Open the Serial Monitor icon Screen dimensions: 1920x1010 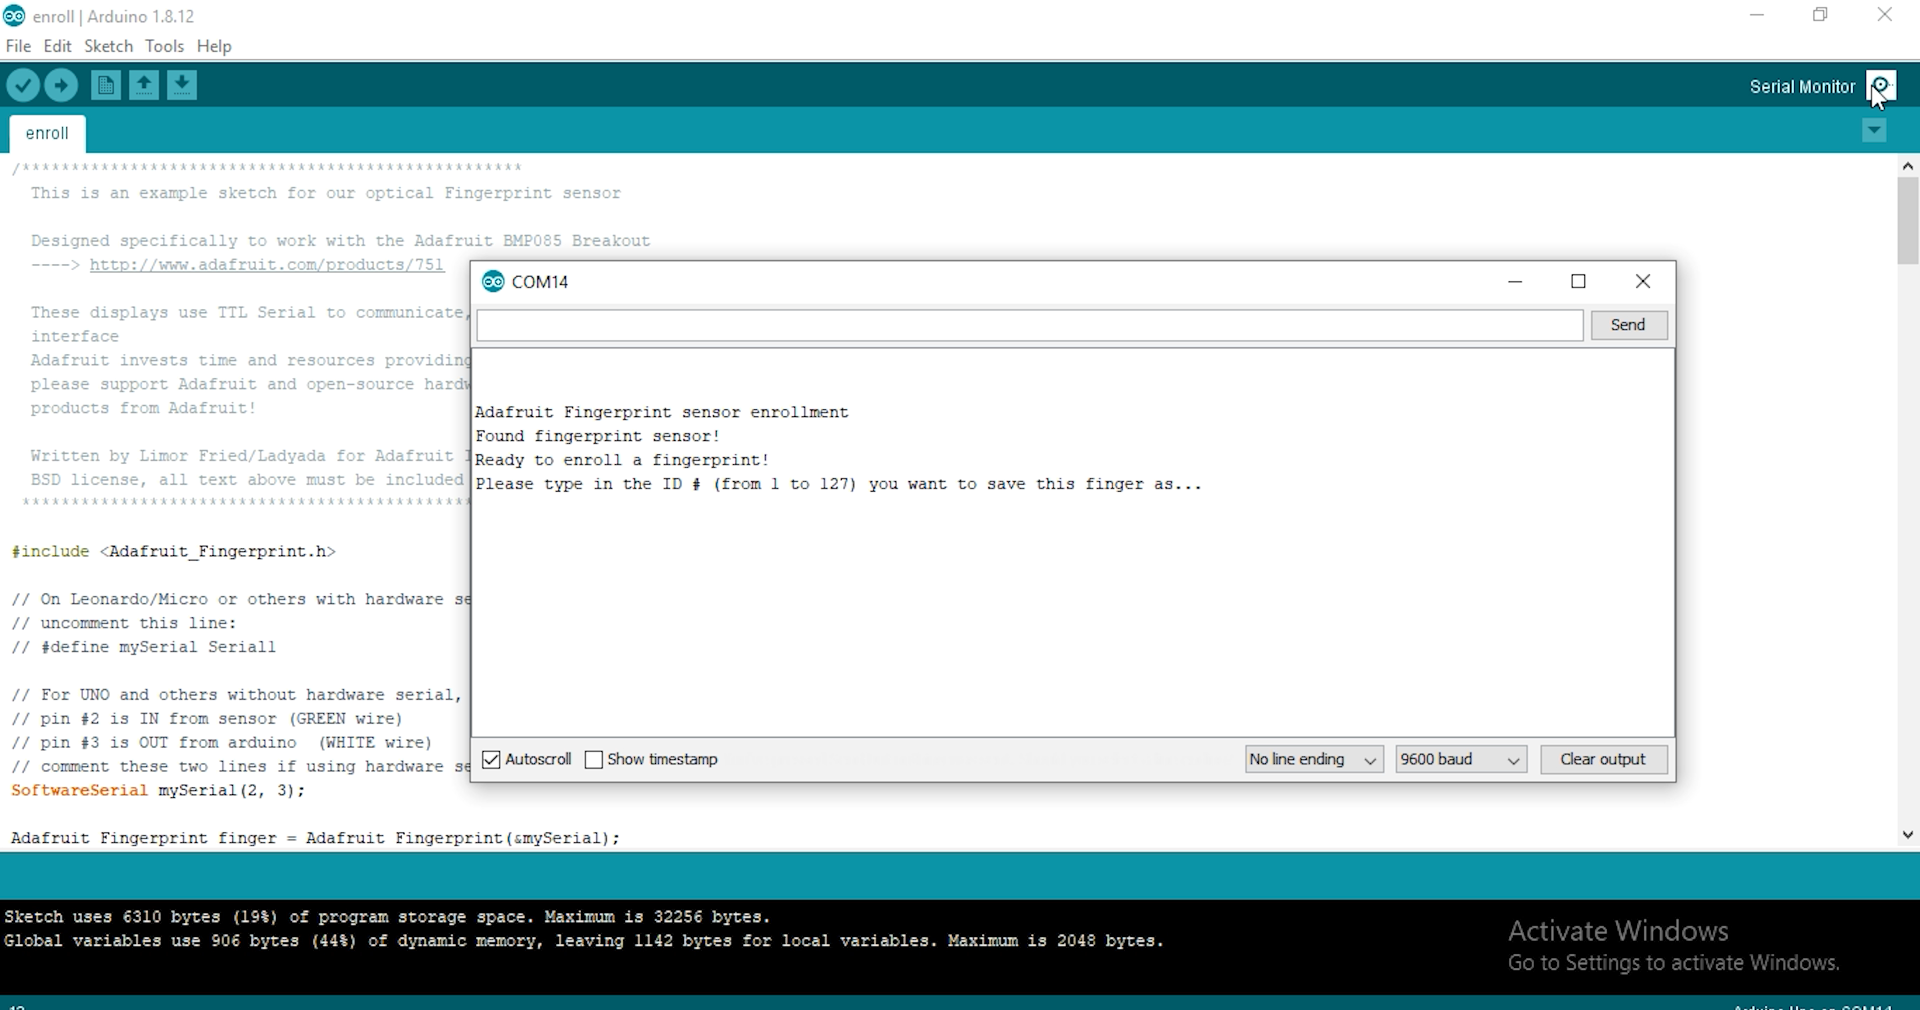1881,86
